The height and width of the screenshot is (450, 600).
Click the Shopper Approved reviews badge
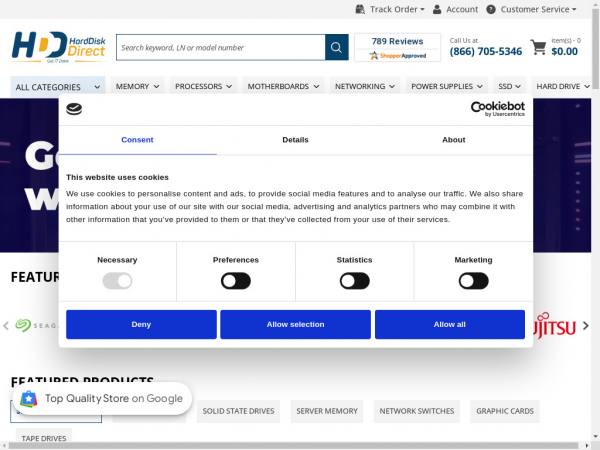tap(397, 48)
